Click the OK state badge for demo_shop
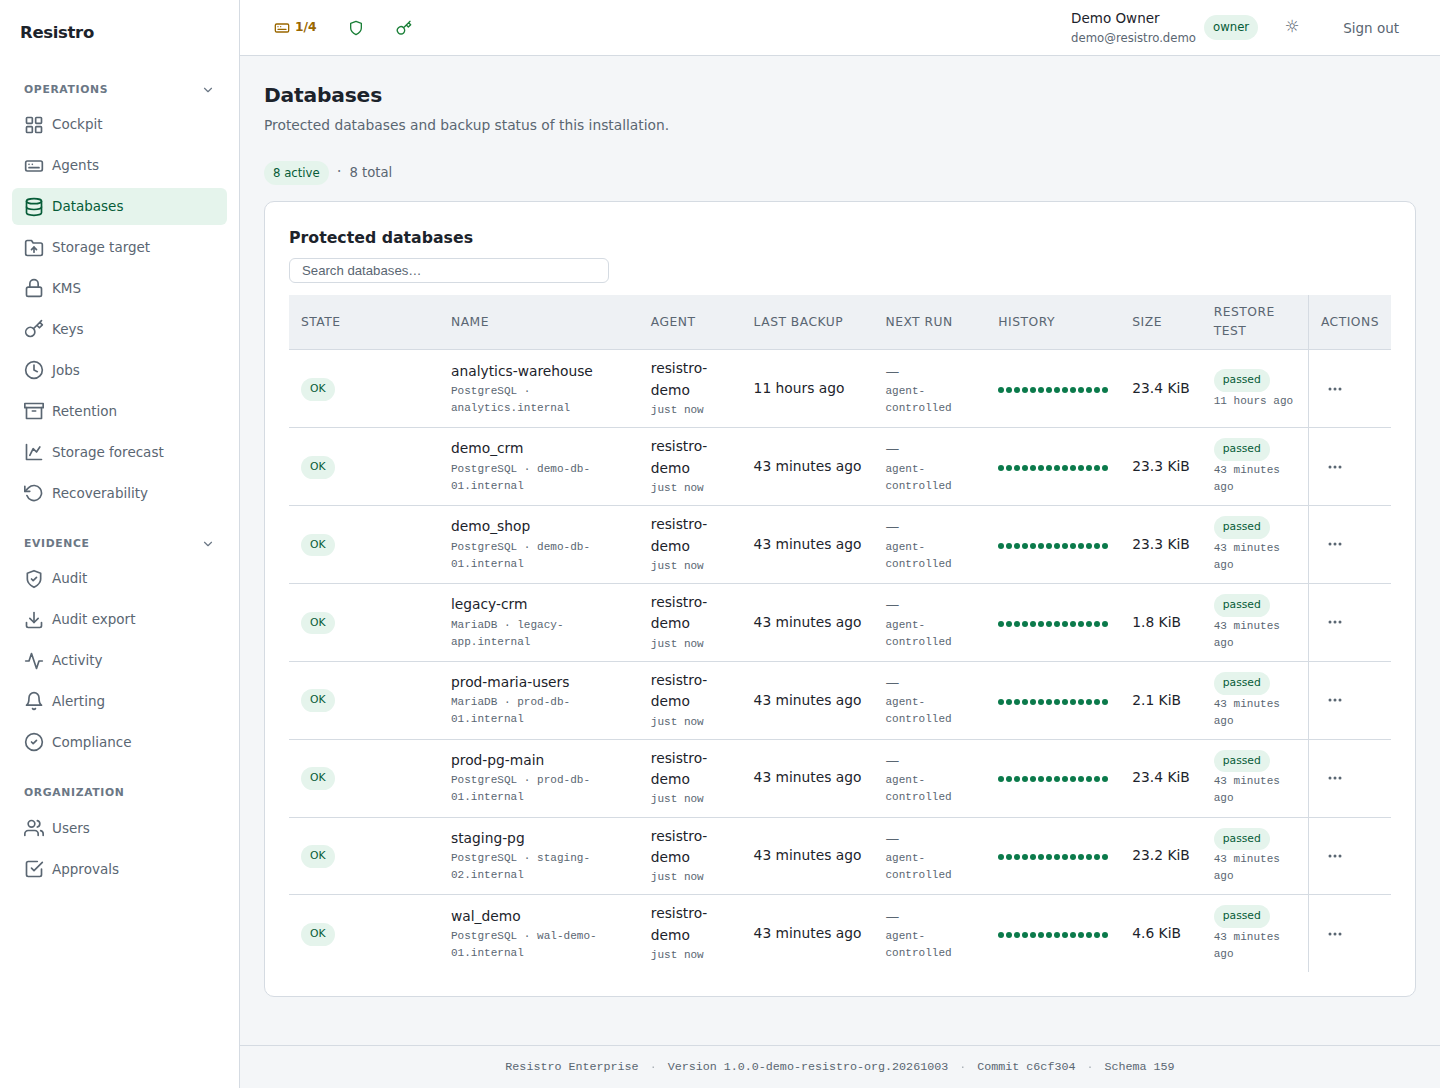The width and height of the screenshot is (1440, 1088). coord(318,545)
